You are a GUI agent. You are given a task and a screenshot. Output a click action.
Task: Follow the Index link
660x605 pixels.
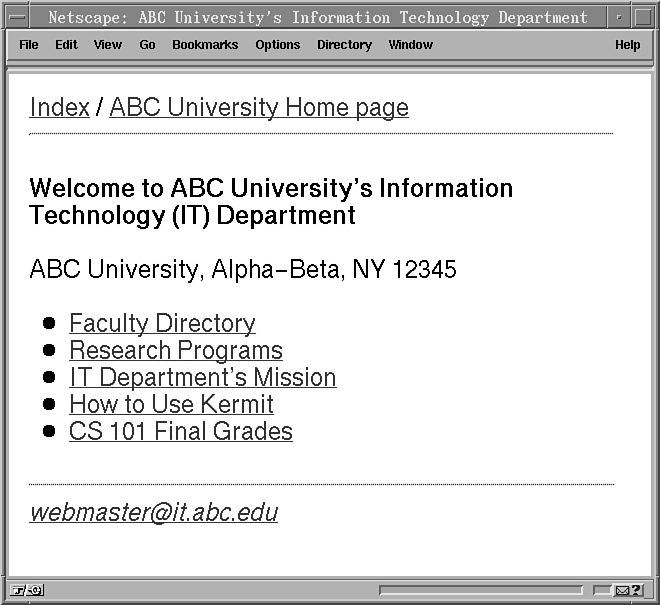59,108
